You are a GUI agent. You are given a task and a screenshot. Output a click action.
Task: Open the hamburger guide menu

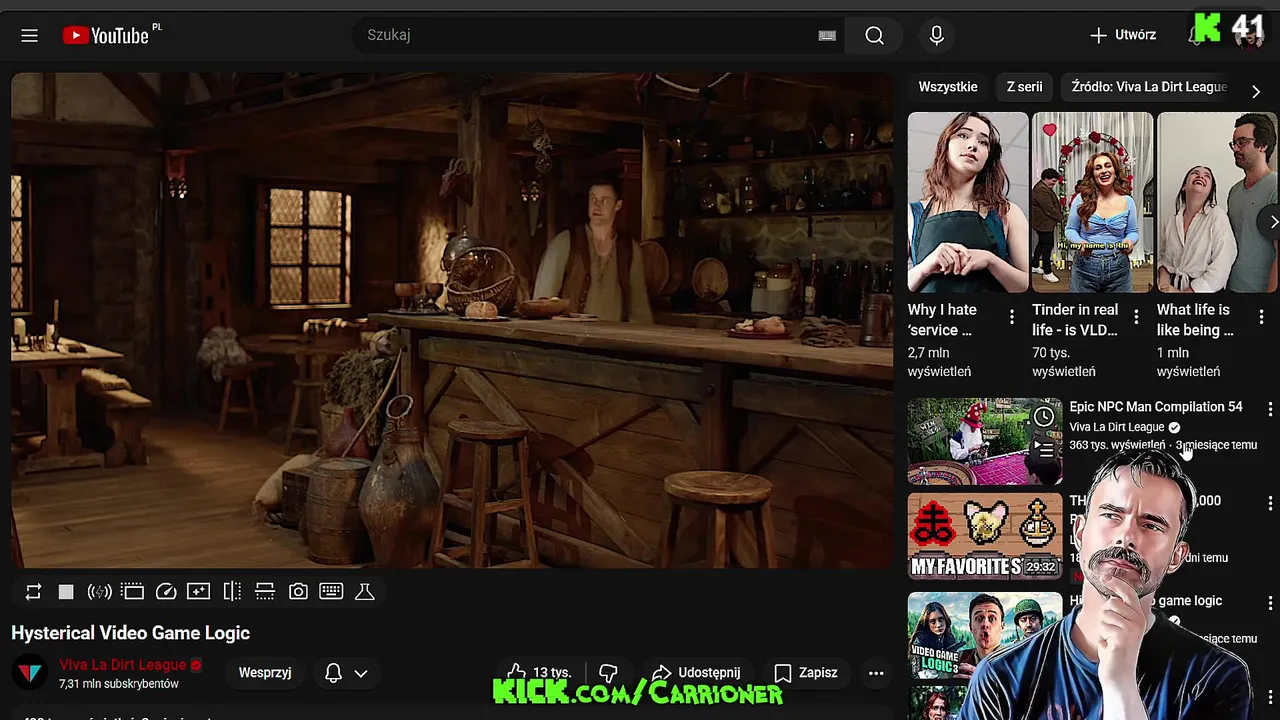pos(29,35)
